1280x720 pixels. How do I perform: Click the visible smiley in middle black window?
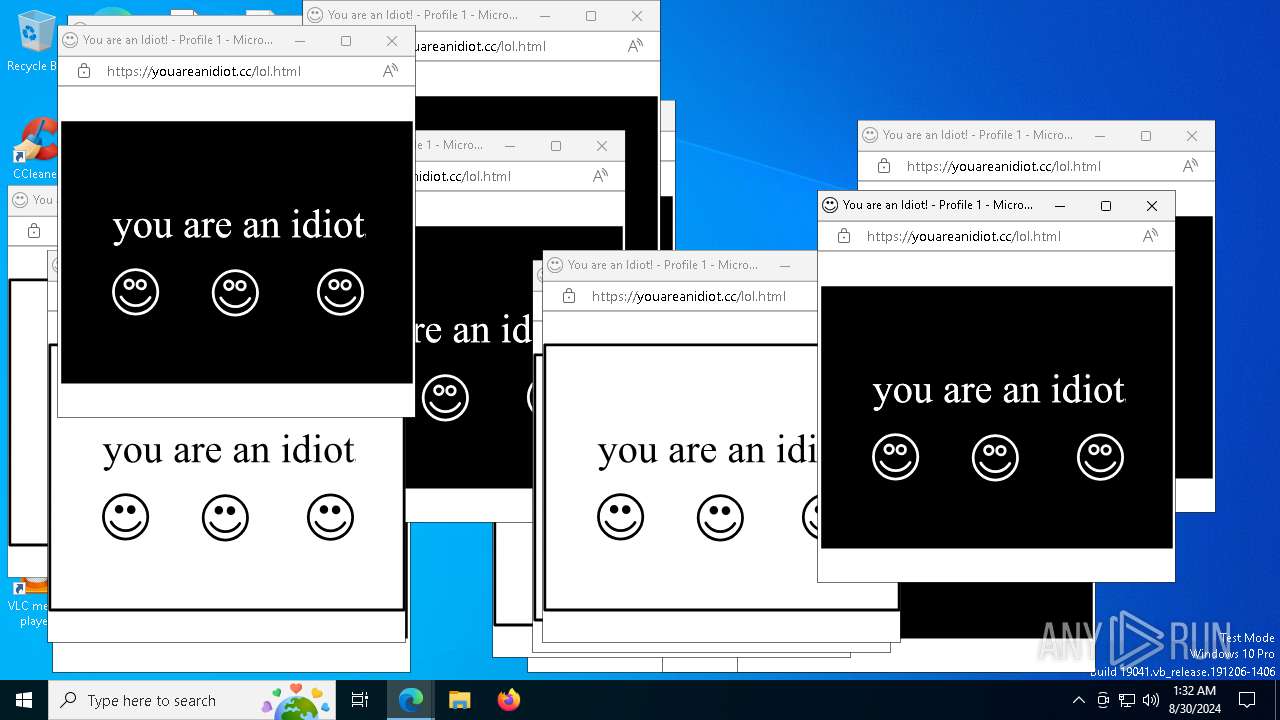point(445,397)
